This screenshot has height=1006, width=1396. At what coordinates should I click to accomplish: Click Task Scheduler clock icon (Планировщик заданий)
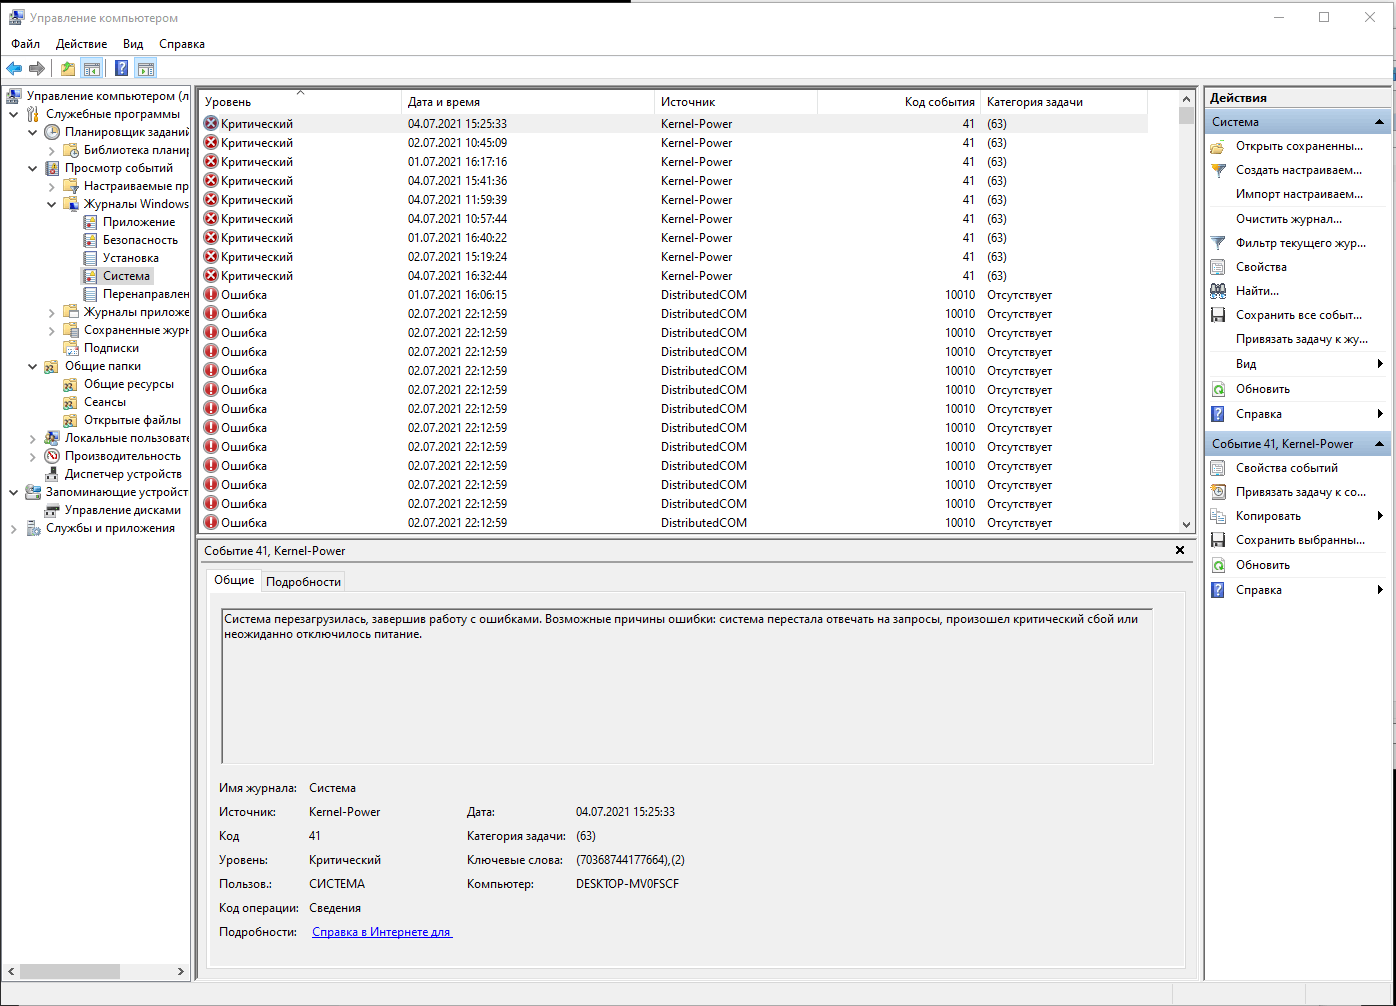(52, 132)
